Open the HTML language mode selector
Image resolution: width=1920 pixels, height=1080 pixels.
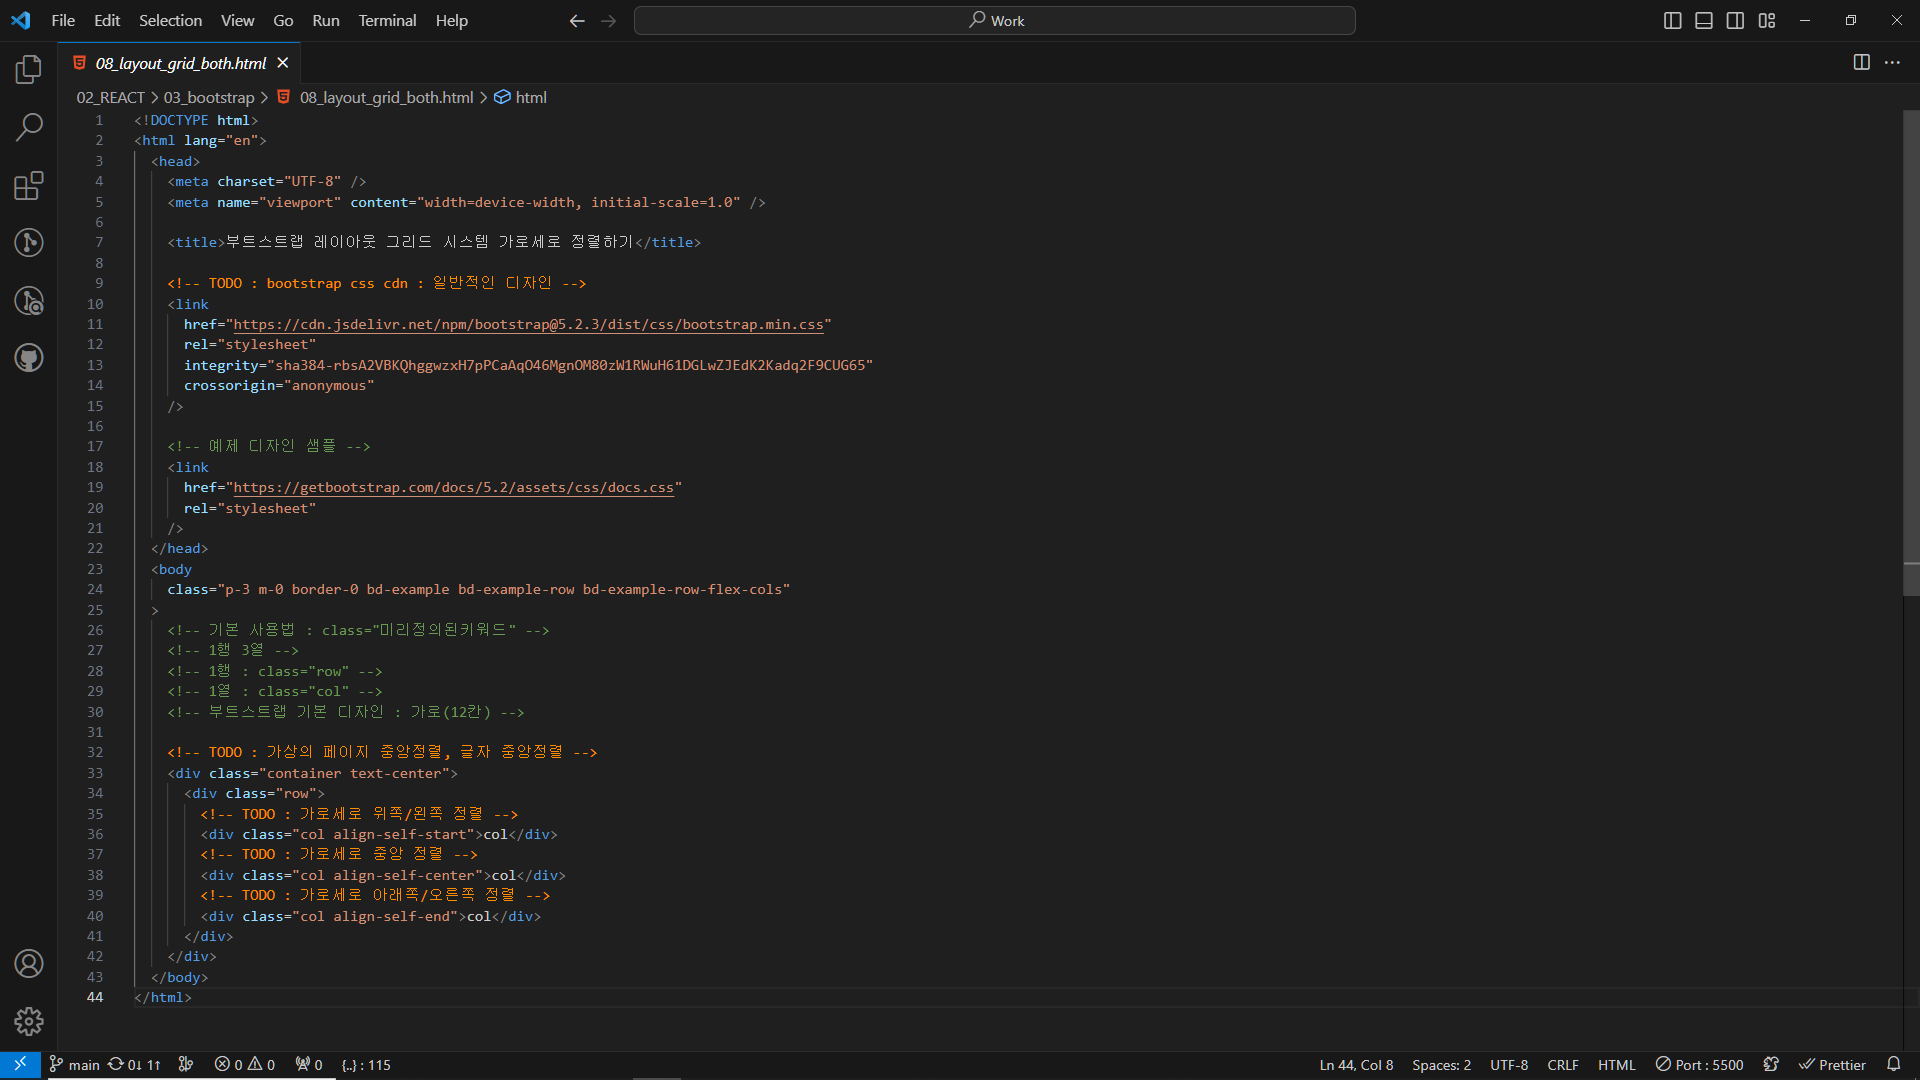(1616, 1065)
